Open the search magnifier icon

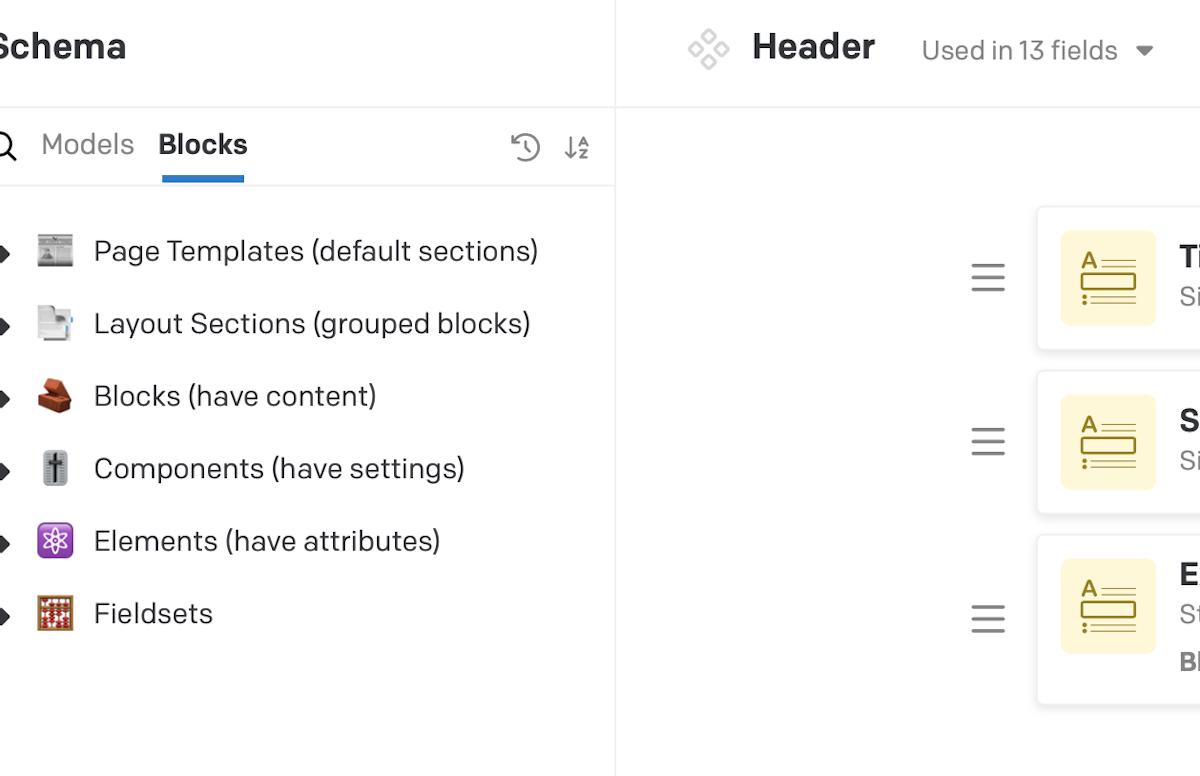tap(6, 147)
